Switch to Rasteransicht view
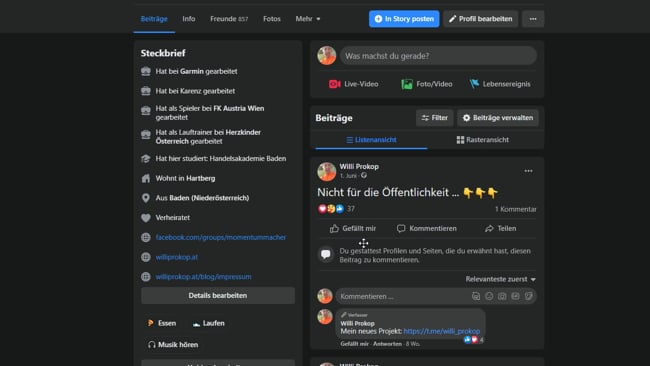Viewport: 650px width, 366px height. tap(483, 140)
